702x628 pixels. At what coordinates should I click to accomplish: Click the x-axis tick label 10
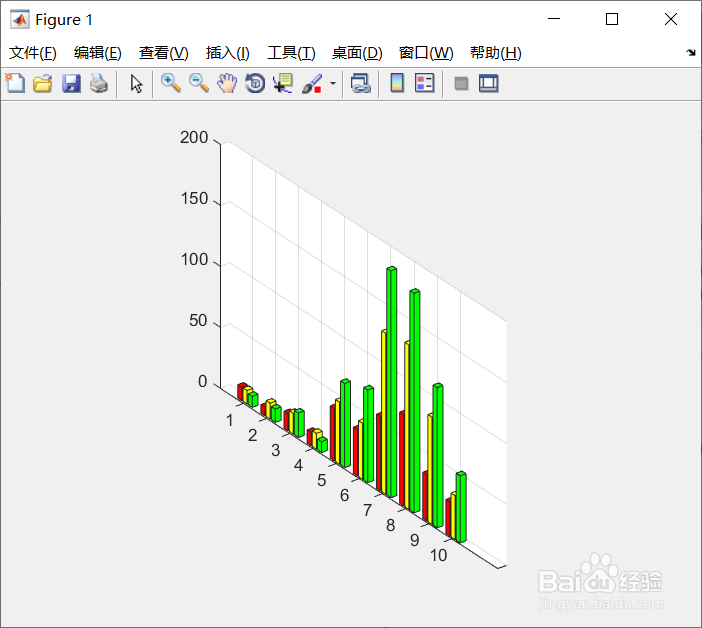pos(438,555)
